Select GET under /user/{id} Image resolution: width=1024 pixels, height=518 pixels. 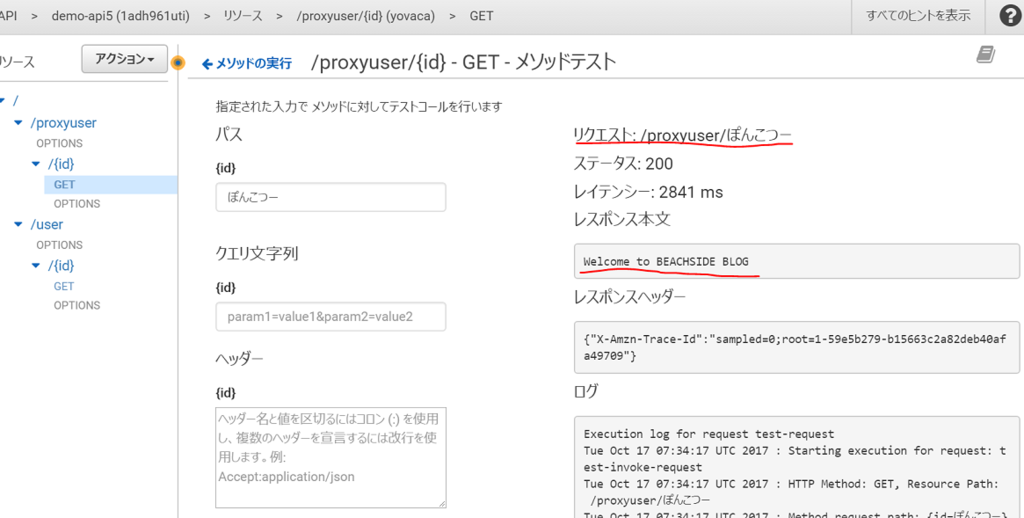64,286
